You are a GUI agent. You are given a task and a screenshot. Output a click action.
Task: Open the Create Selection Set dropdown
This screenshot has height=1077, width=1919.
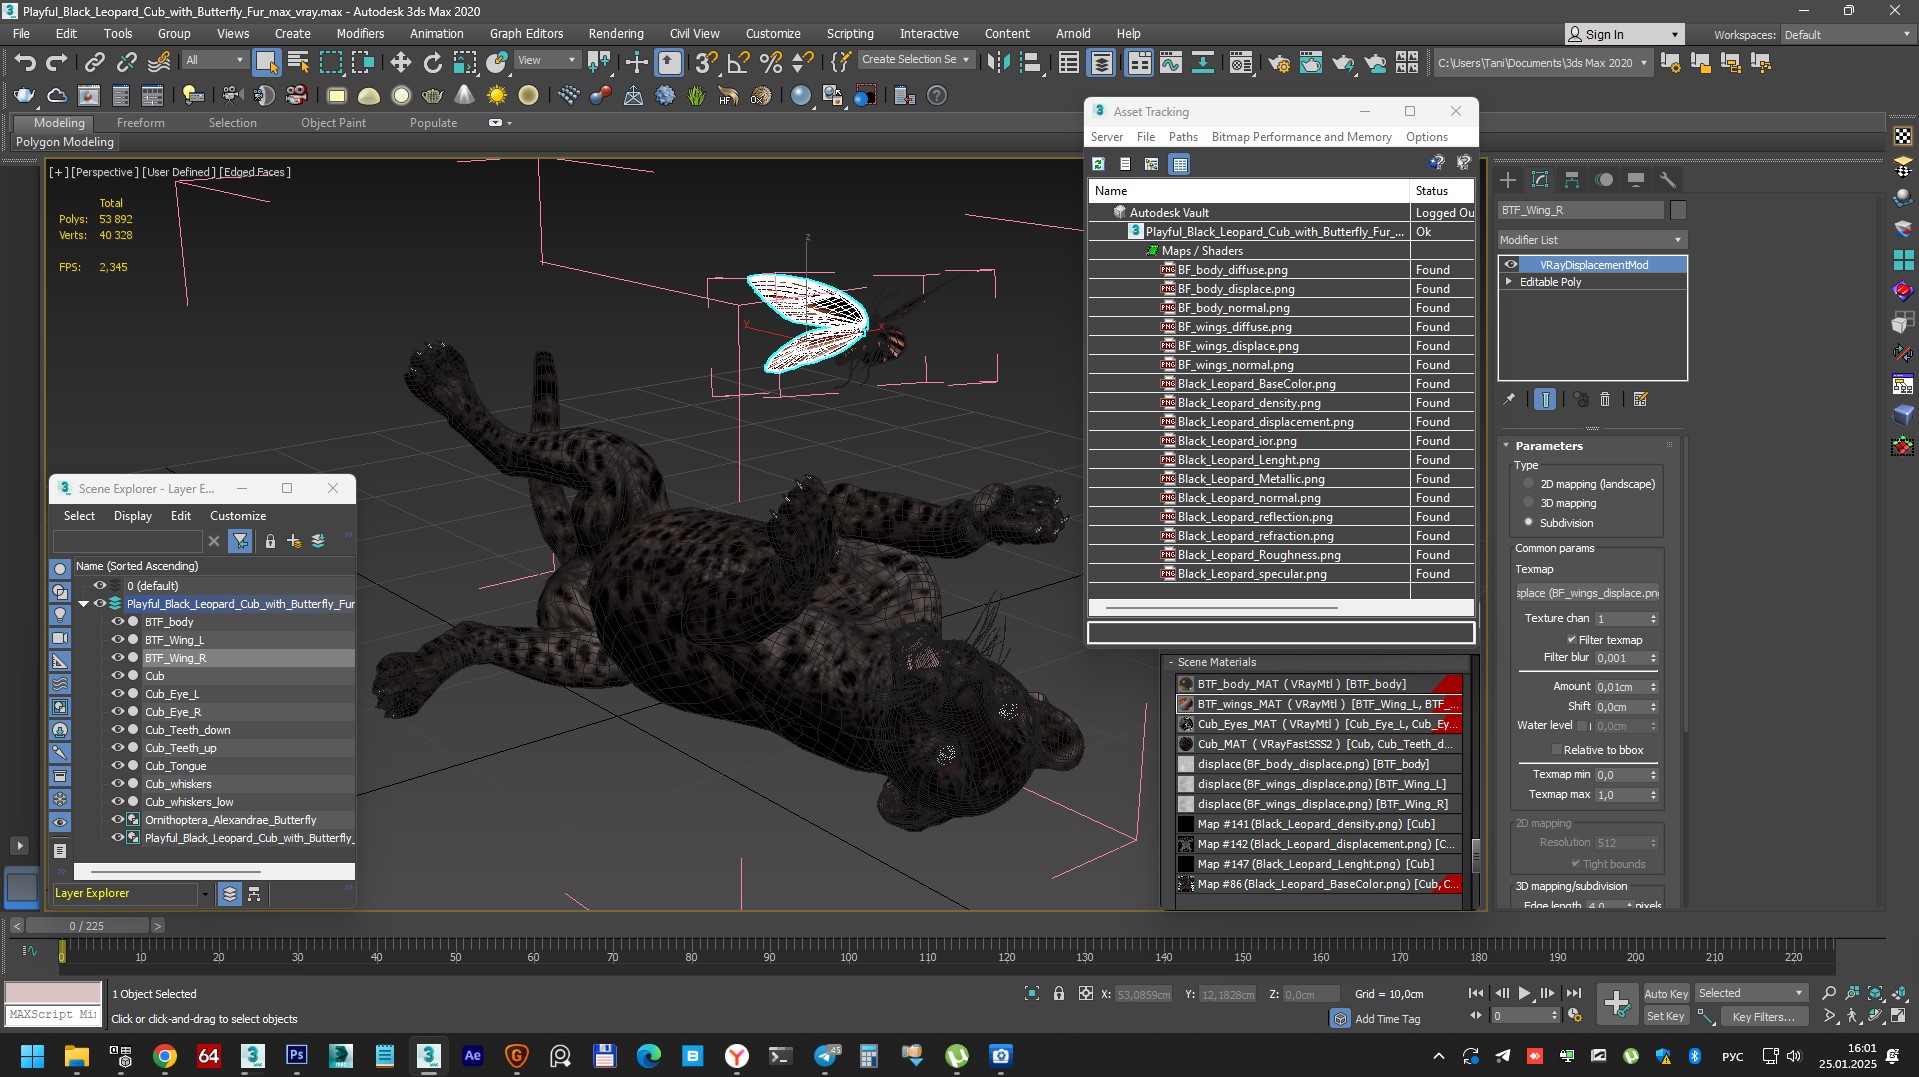point(915,60)
